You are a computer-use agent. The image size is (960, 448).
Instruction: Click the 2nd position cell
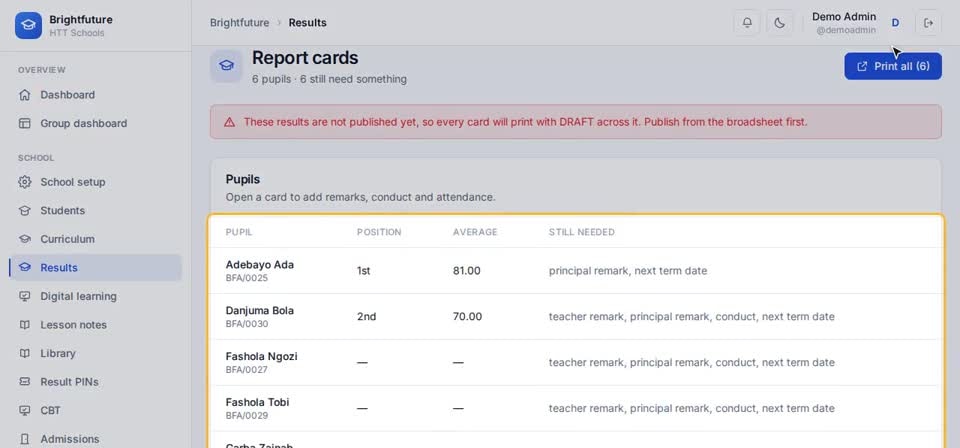tap(366, 316)
